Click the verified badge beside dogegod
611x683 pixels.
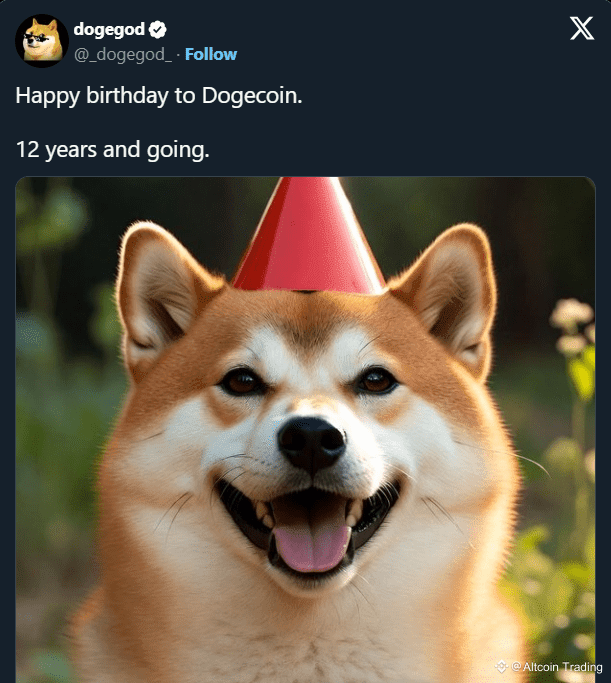tap(157, 30)
